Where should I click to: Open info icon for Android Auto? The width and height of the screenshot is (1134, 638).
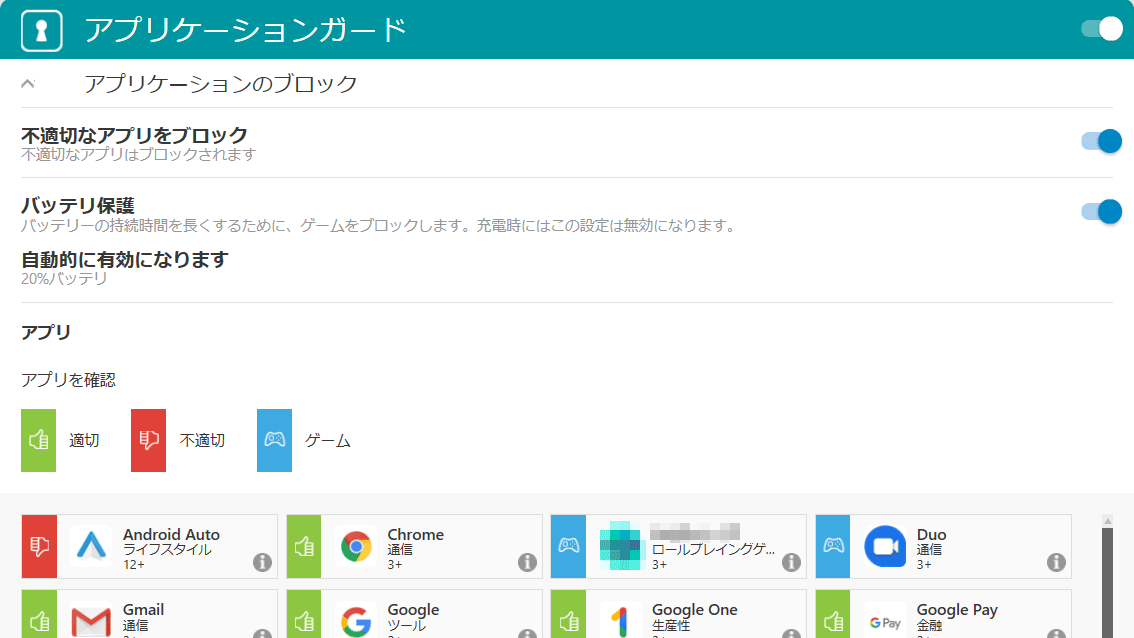click(263, 563)
